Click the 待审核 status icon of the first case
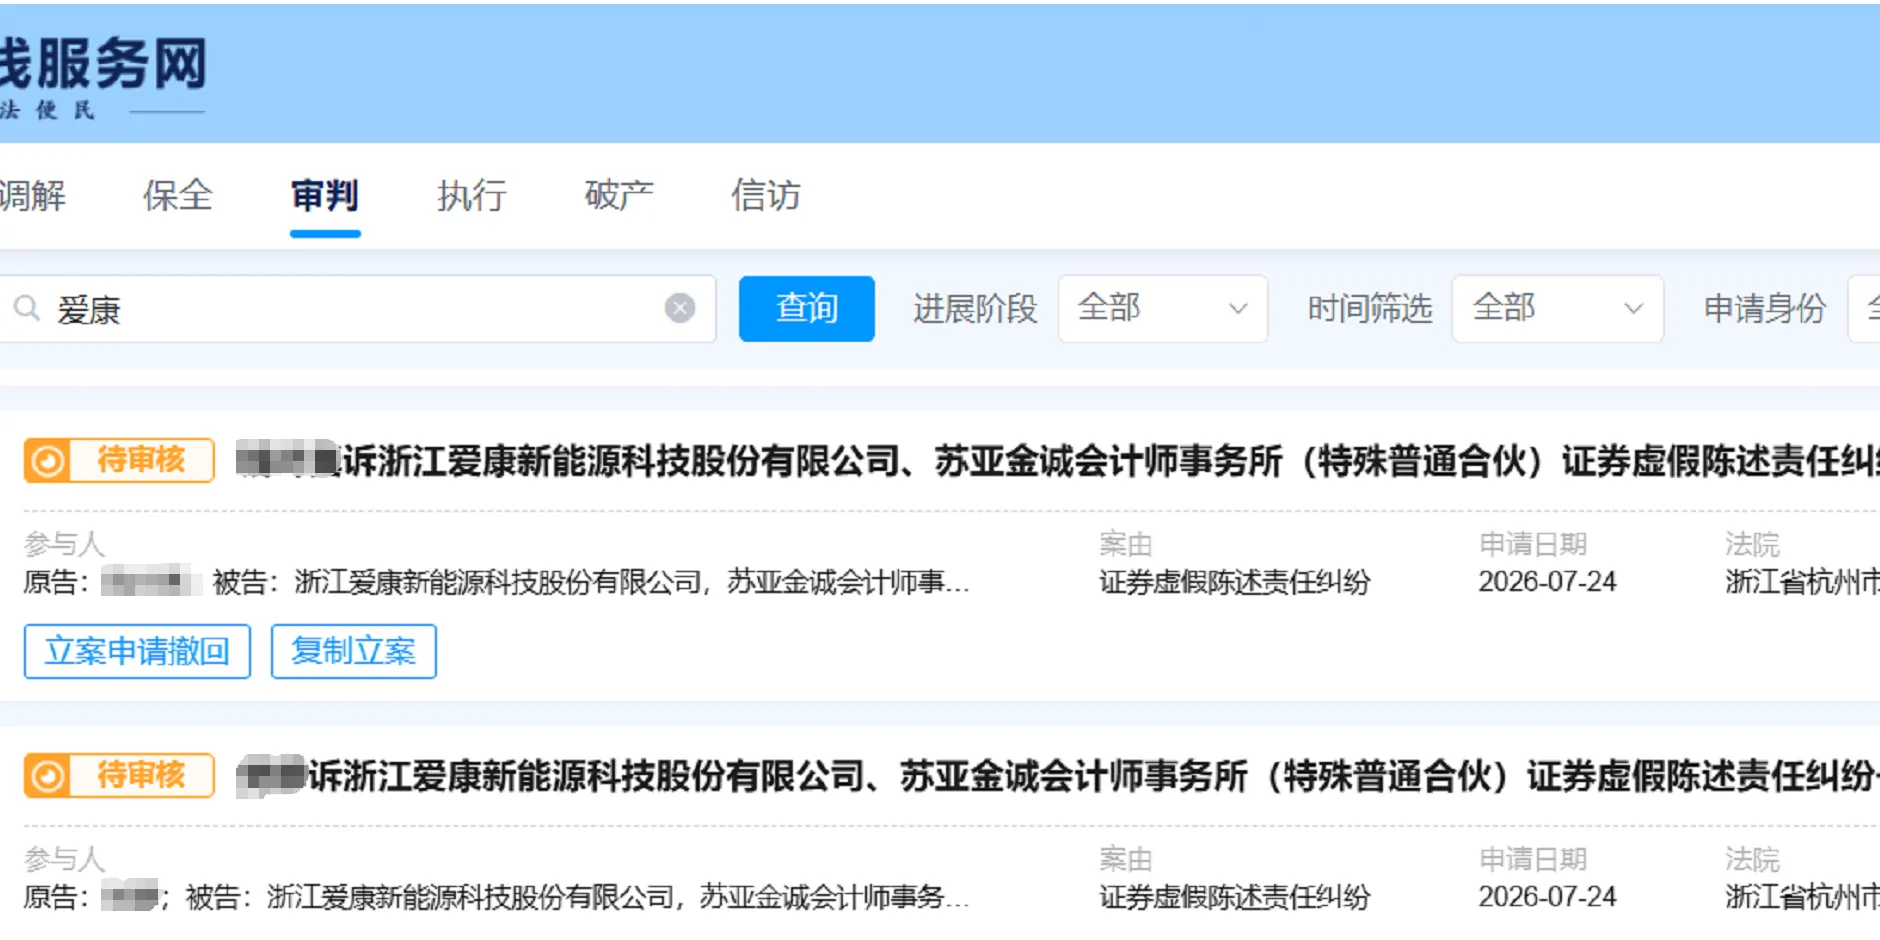The image size is (1880, 940). pos(47,461)
